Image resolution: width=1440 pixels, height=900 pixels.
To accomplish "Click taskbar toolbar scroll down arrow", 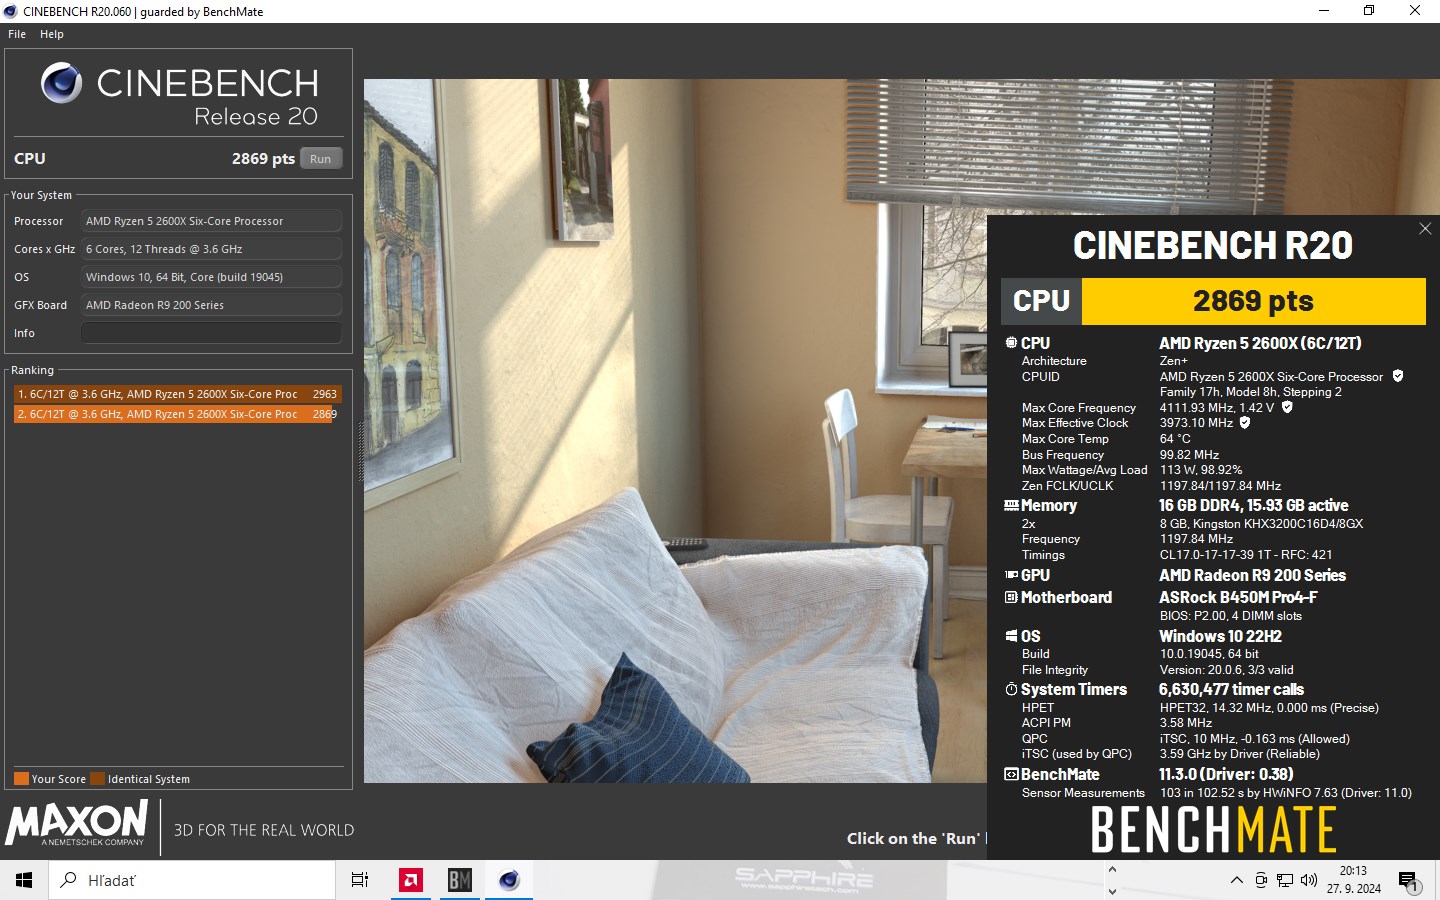I will pos(1112,891).
